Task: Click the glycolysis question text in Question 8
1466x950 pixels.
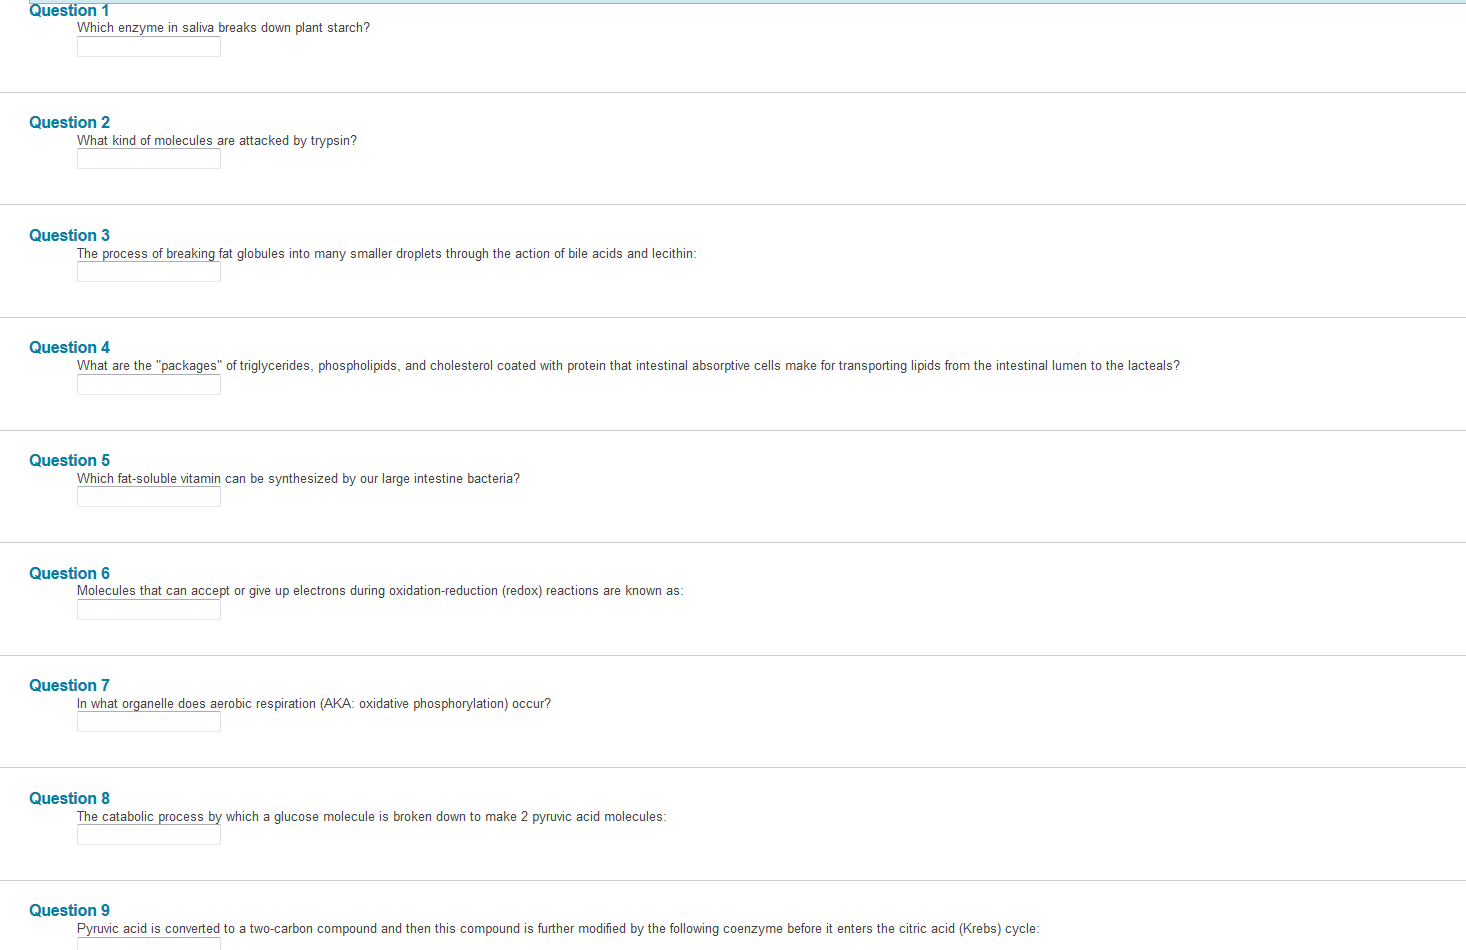Action: tap(371, 817)
